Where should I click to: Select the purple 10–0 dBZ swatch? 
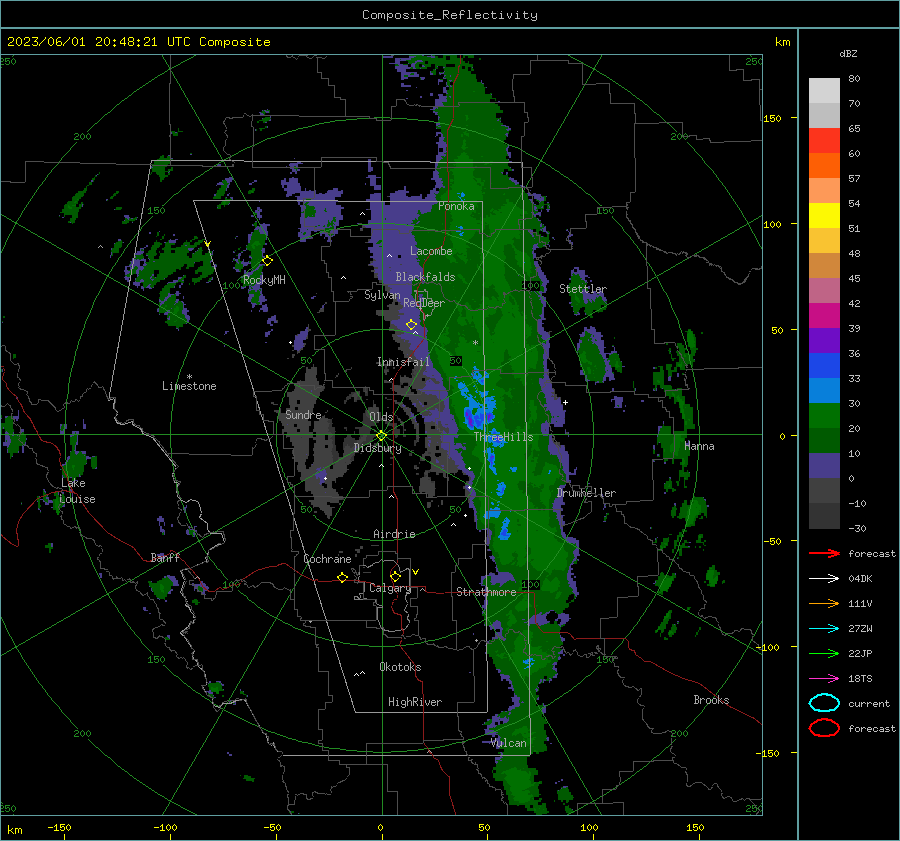[824, 466]
